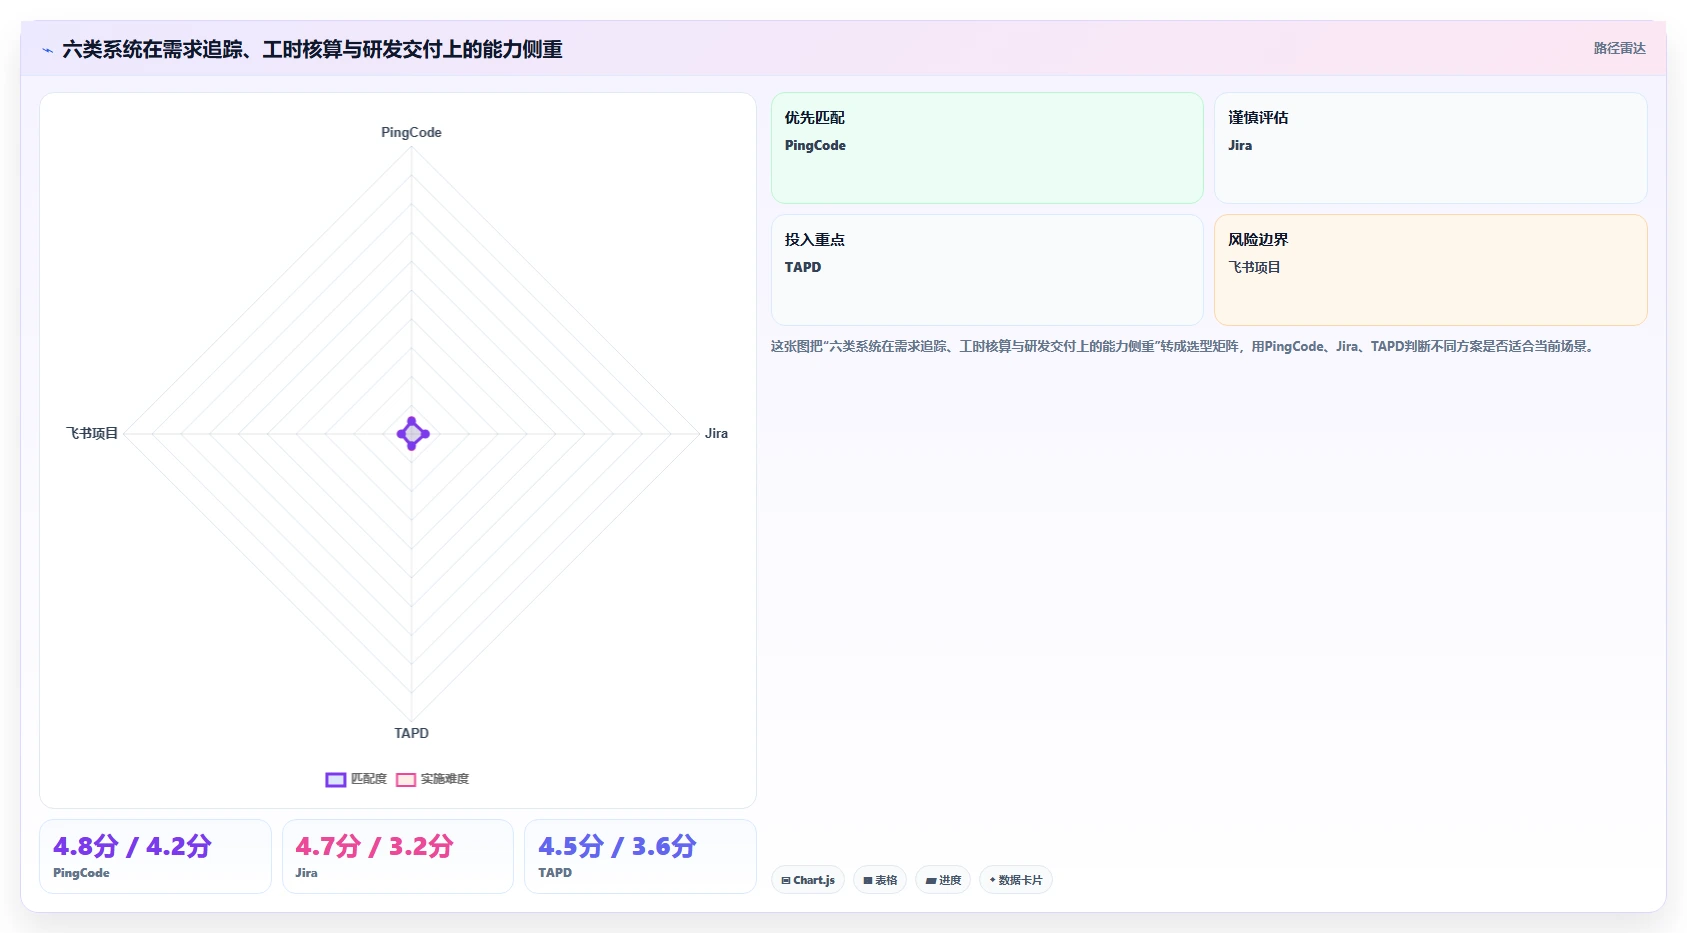The width and height of the screenshot is (1687, 933).
Task: Open the 投入重点 card
Action: pos(987,270)
